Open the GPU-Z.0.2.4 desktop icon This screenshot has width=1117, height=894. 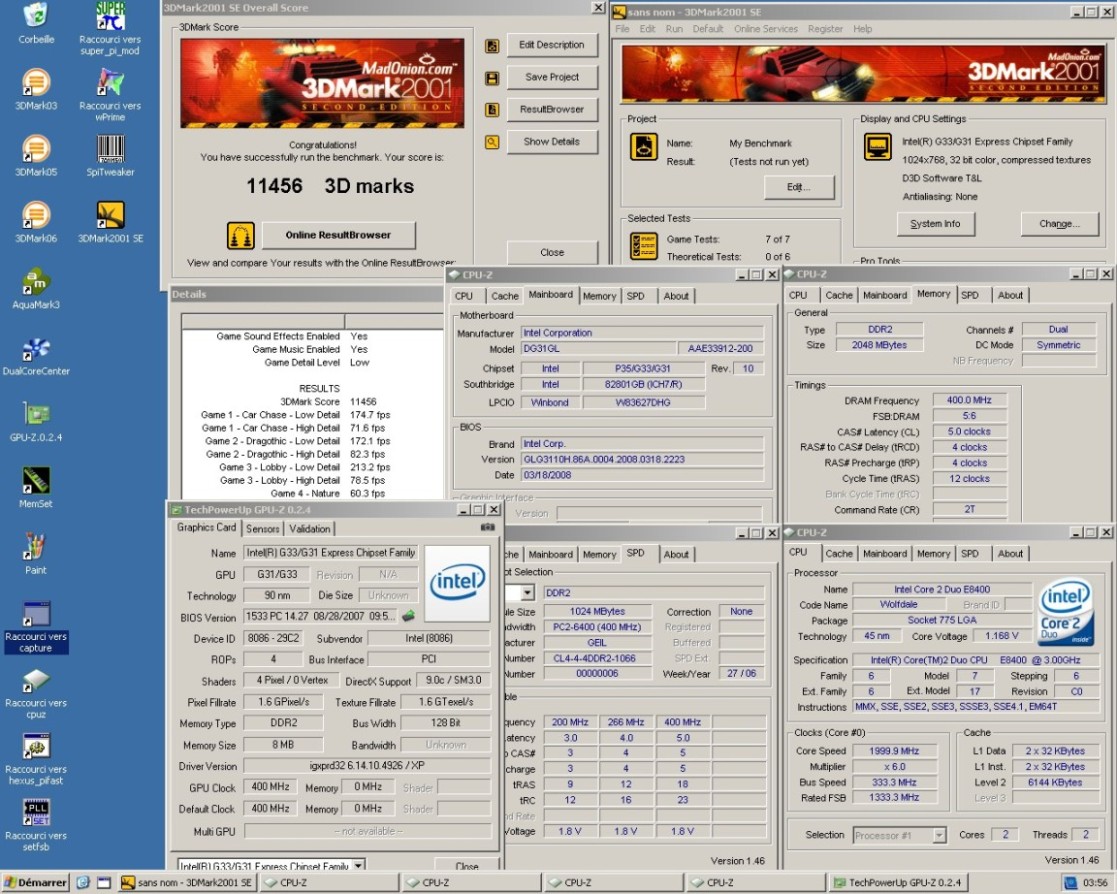click(36, 413)
